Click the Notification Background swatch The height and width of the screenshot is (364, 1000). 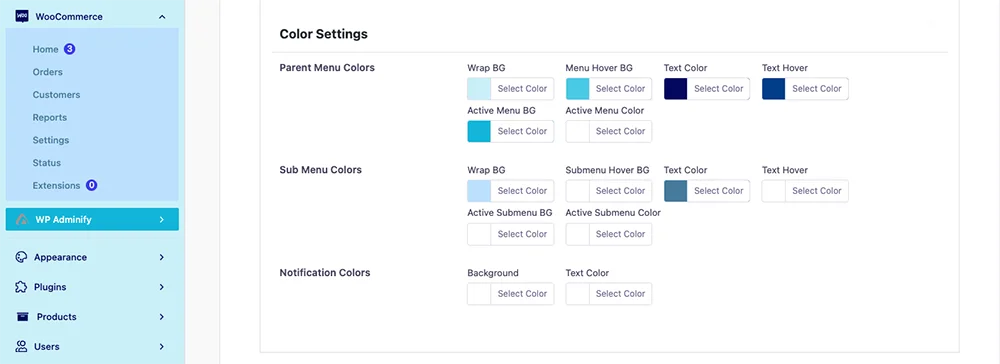point(479,294)
